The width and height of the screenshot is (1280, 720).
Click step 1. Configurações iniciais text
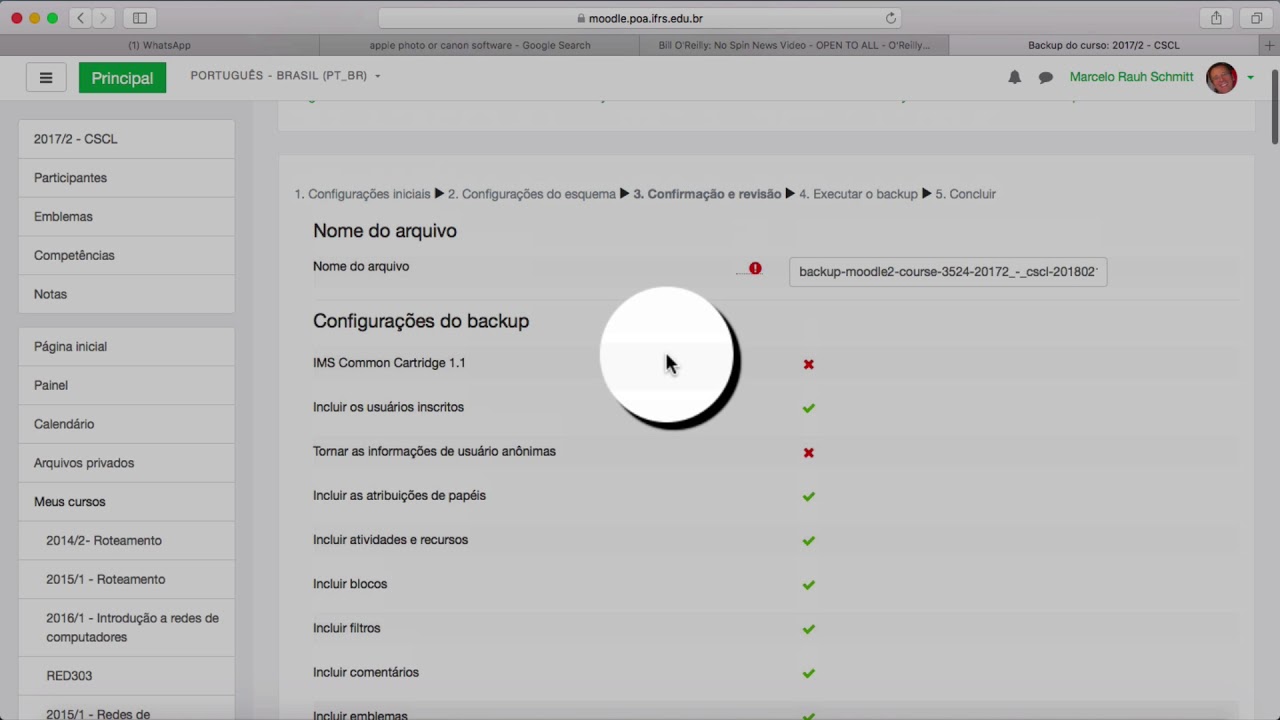[x=362, y=194]
